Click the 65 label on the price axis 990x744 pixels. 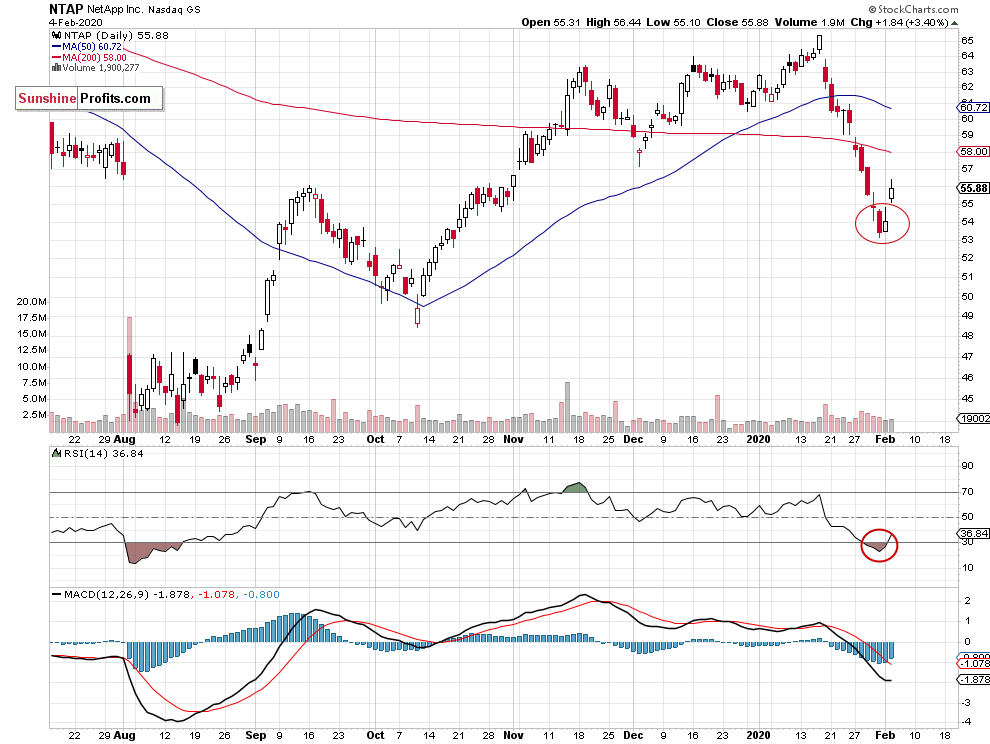967,40
